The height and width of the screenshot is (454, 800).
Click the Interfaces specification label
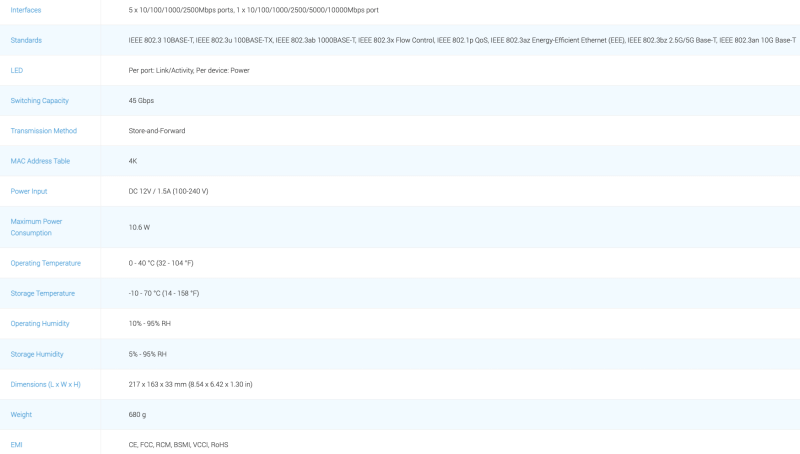[x=26, y=10]
